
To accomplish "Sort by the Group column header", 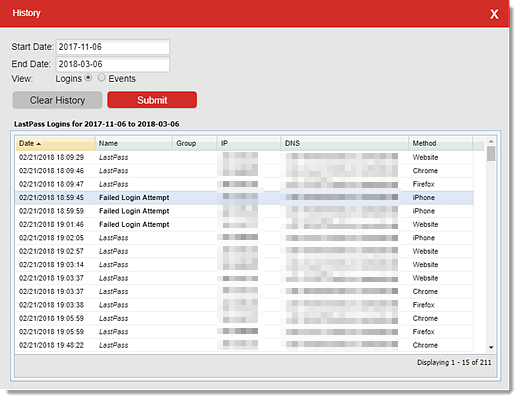I will pyautogui.click(x=195, y=144).
